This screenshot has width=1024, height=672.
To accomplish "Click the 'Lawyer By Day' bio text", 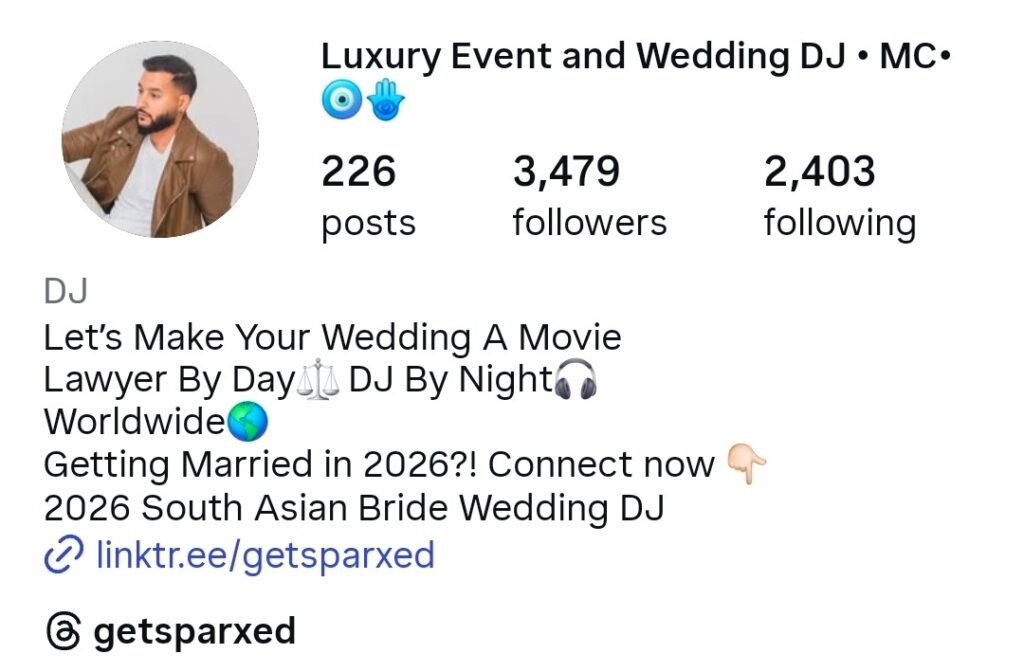I will pyautogui.click(x=170, y=381).
